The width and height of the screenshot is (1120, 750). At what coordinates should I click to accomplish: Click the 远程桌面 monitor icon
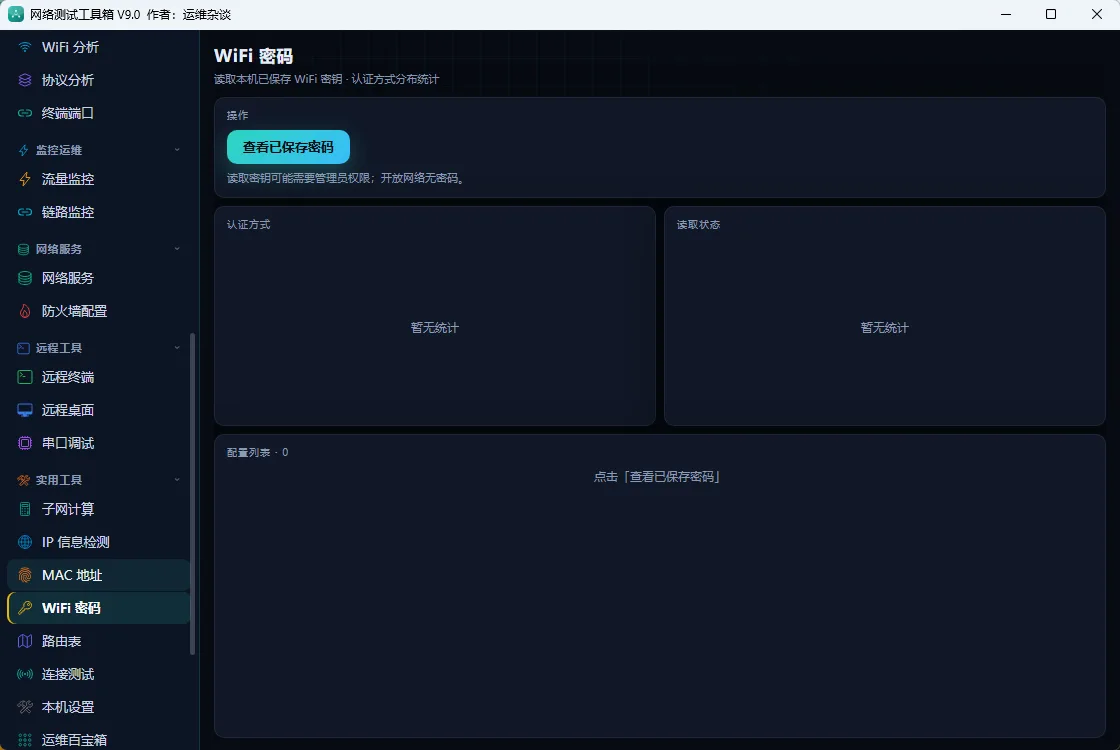point(25,410)
